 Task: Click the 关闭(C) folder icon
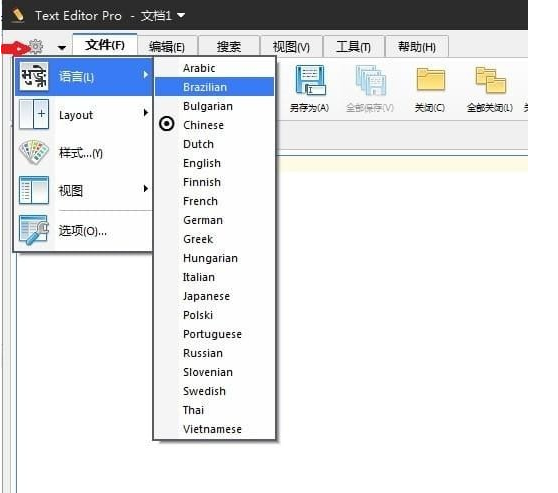[431, 80]
